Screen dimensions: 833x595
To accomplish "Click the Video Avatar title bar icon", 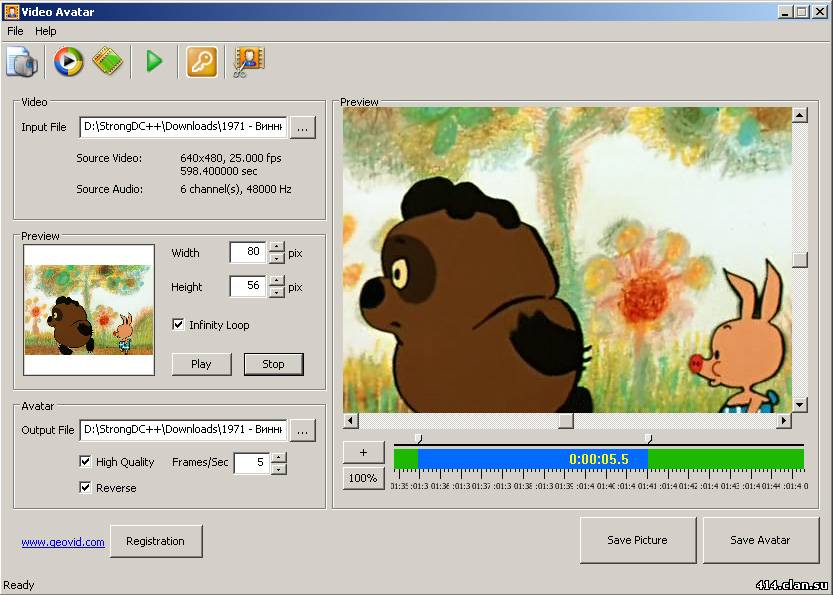I will click(x=11, y=11).
